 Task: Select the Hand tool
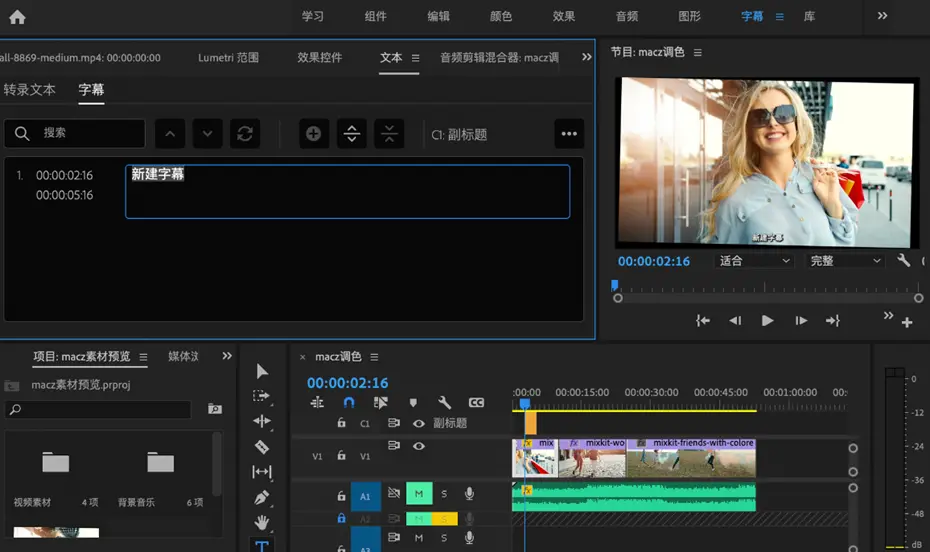pyautogui.click(x=262, y=522)
